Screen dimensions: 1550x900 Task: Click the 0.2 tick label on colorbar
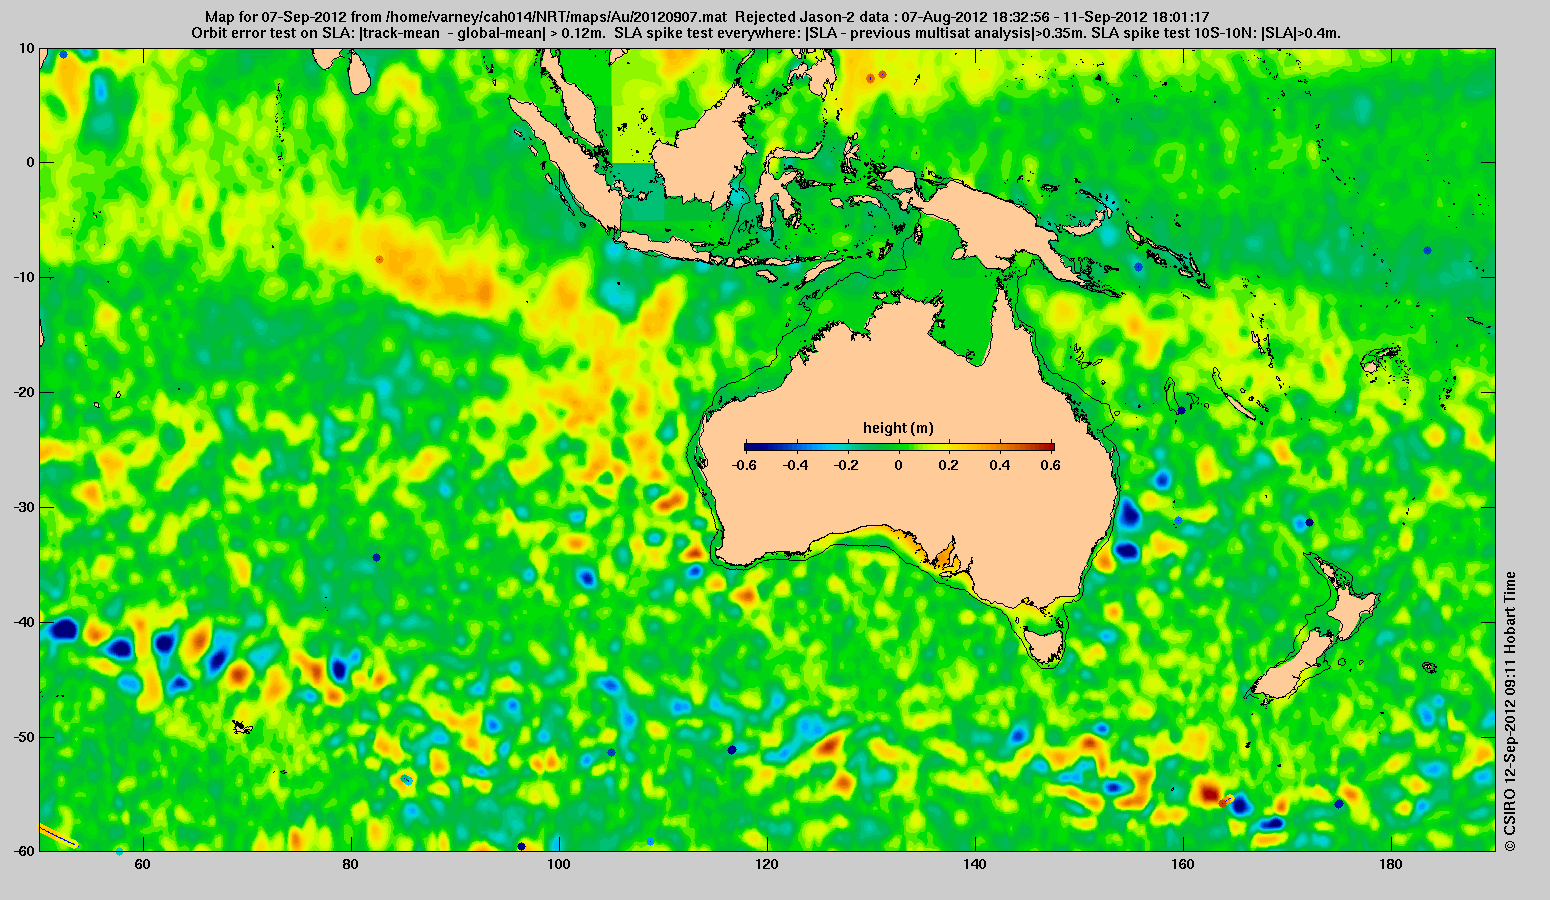950,465
